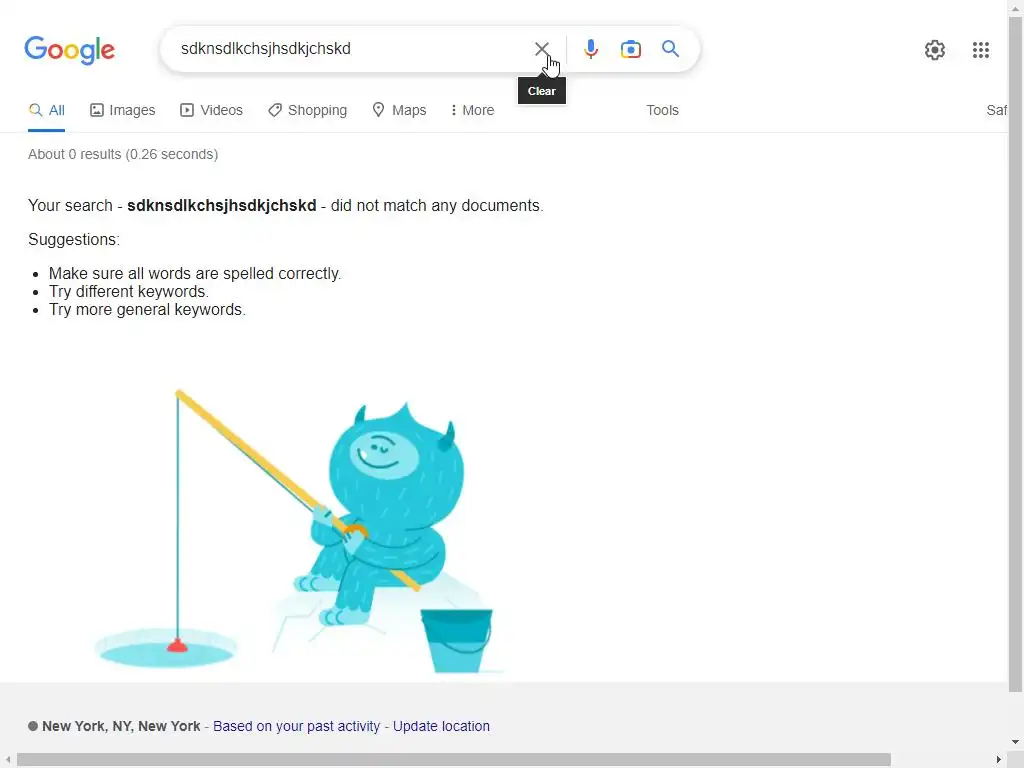Open search by image camera icon
This screenshot has height=768, width=1024.
click(x=630, y=49)
